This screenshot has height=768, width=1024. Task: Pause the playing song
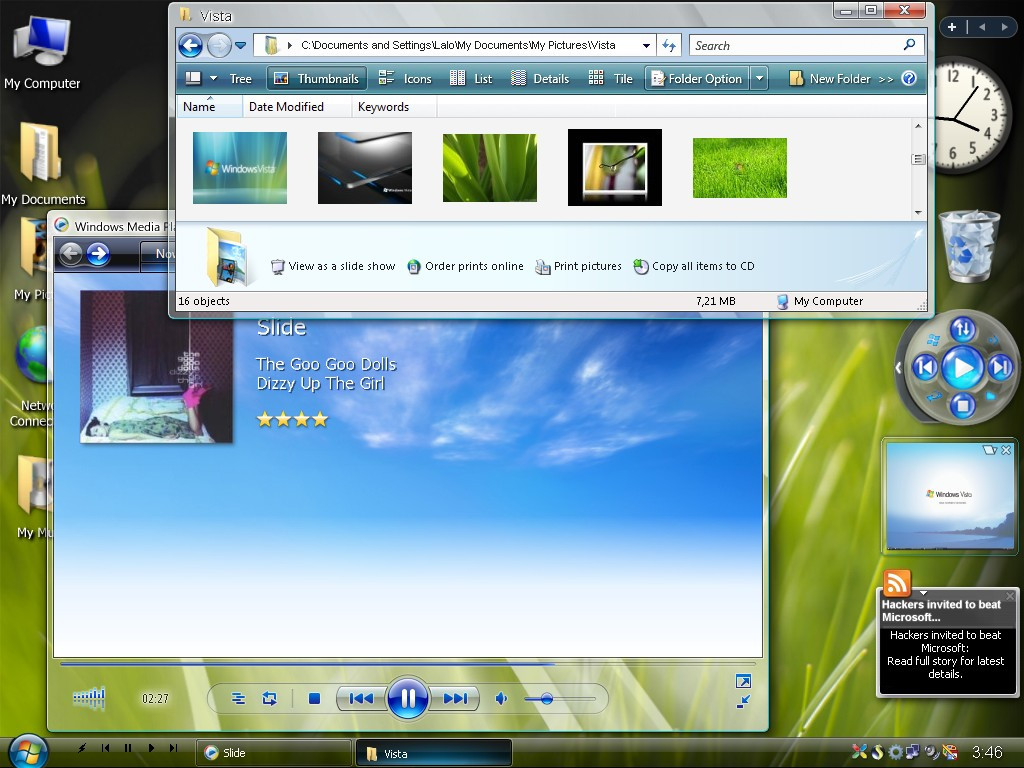[408, 699]
